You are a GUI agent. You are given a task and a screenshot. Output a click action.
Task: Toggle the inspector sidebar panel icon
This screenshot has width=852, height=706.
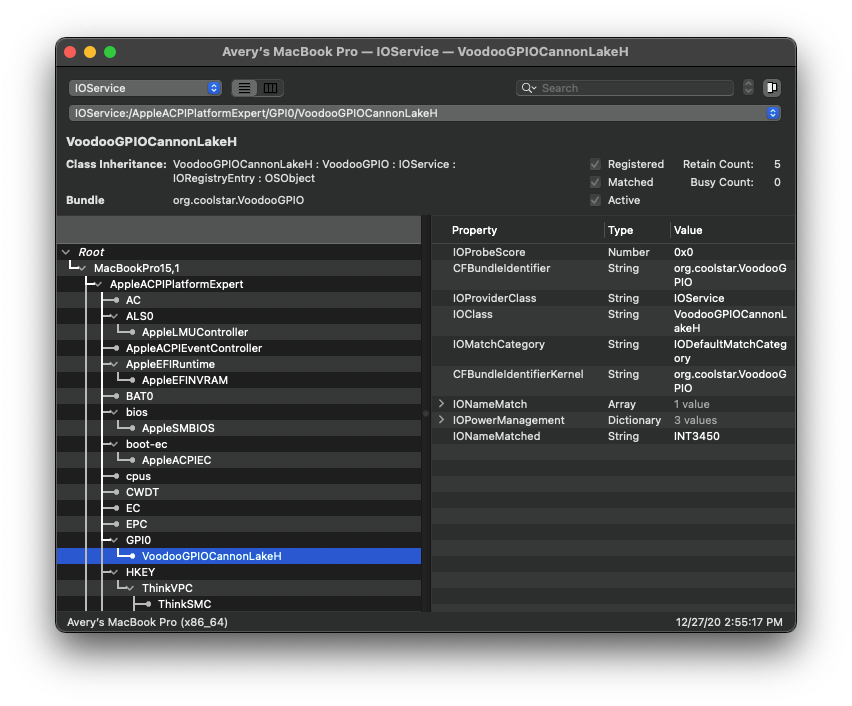(x=772, y=88)
